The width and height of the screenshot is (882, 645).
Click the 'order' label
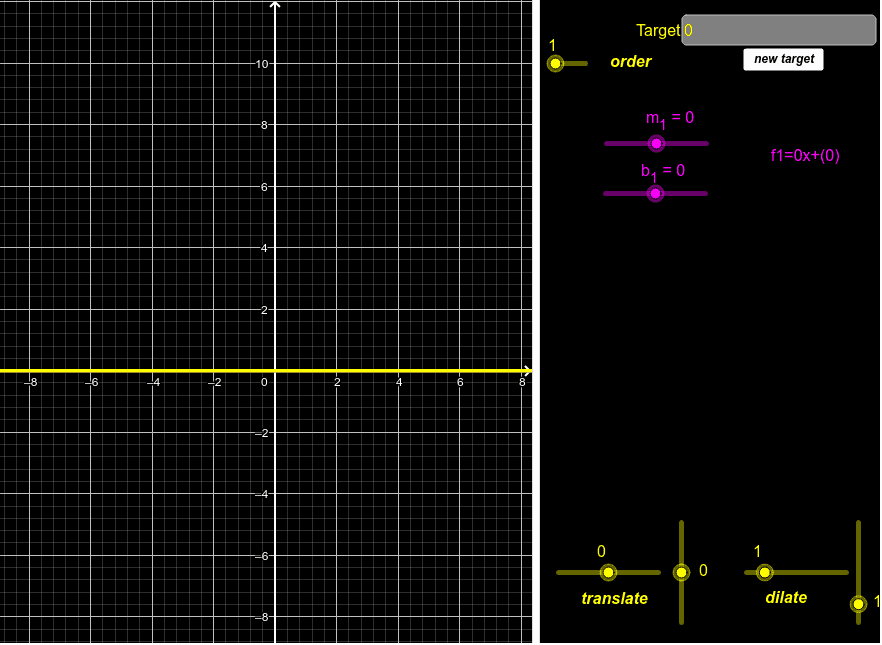click(631, 61)
